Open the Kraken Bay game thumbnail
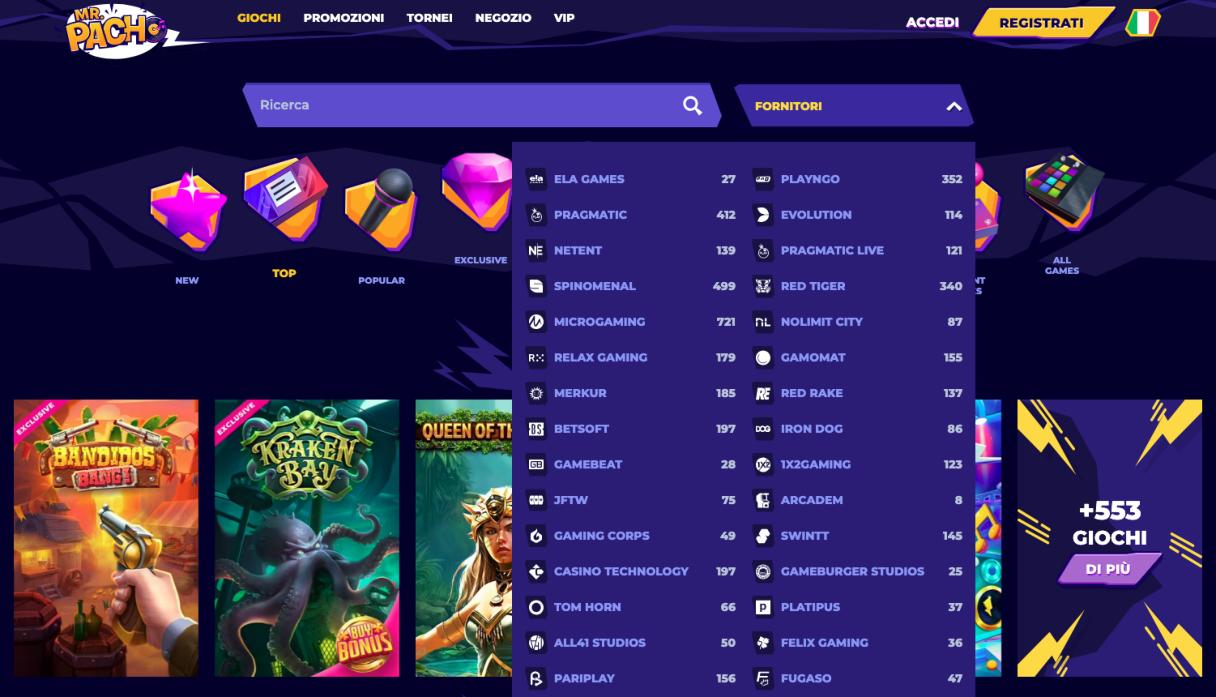The image size is (1216, 697). coord(306,538)
